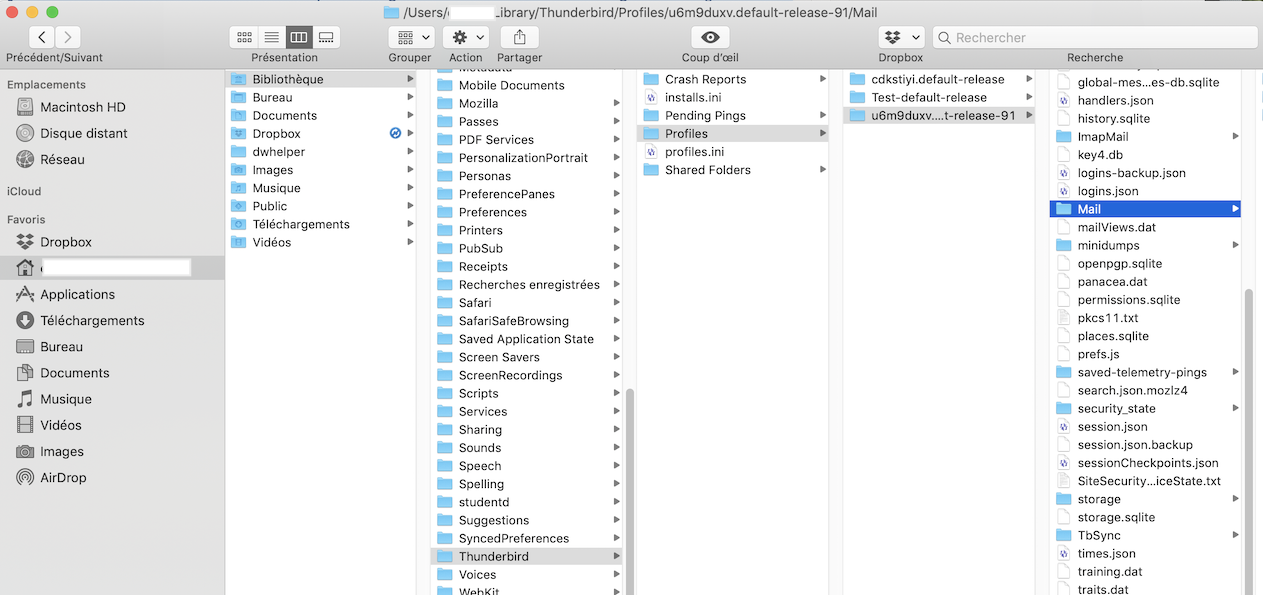
Task: Switch to column view mode
Action: pos(298,37)
